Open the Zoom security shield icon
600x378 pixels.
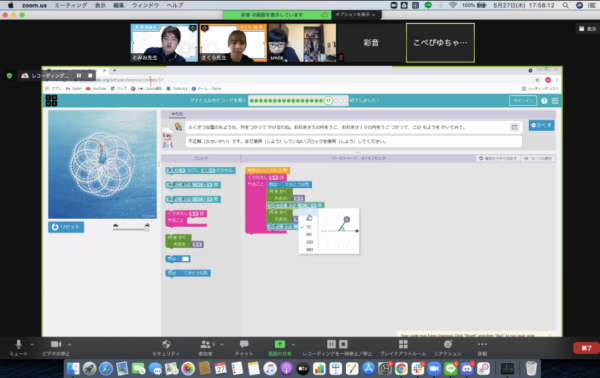point(166,344)
